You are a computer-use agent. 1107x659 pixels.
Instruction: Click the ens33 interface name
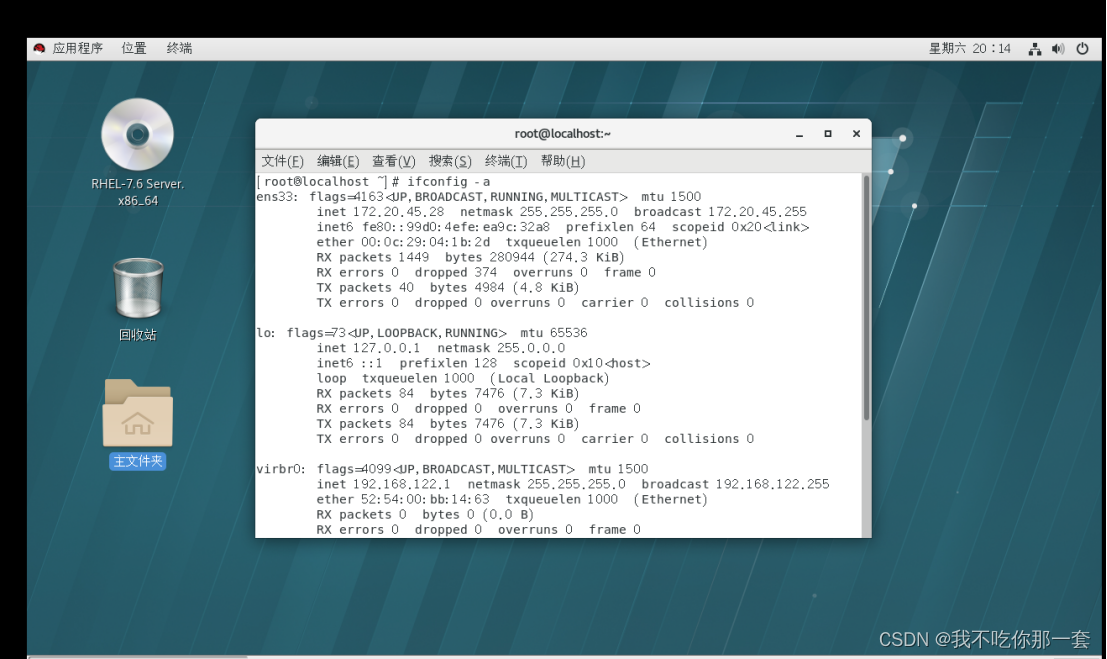pyautogui.click(x=276, y=196)
